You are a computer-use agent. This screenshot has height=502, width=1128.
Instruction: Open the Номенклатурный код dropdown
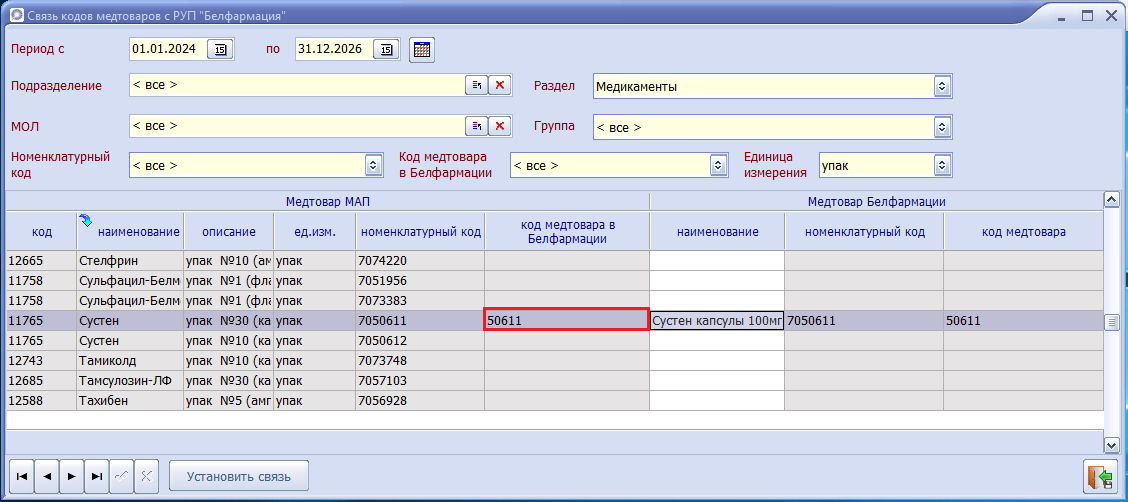click(374, 165)
